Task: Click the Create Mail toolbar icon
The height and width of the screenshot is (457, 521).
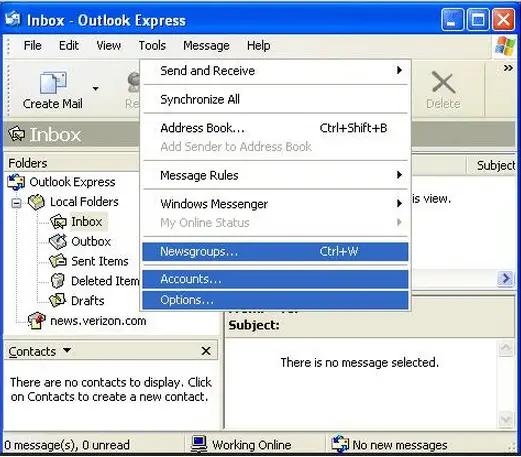Action: coord(53,82)
